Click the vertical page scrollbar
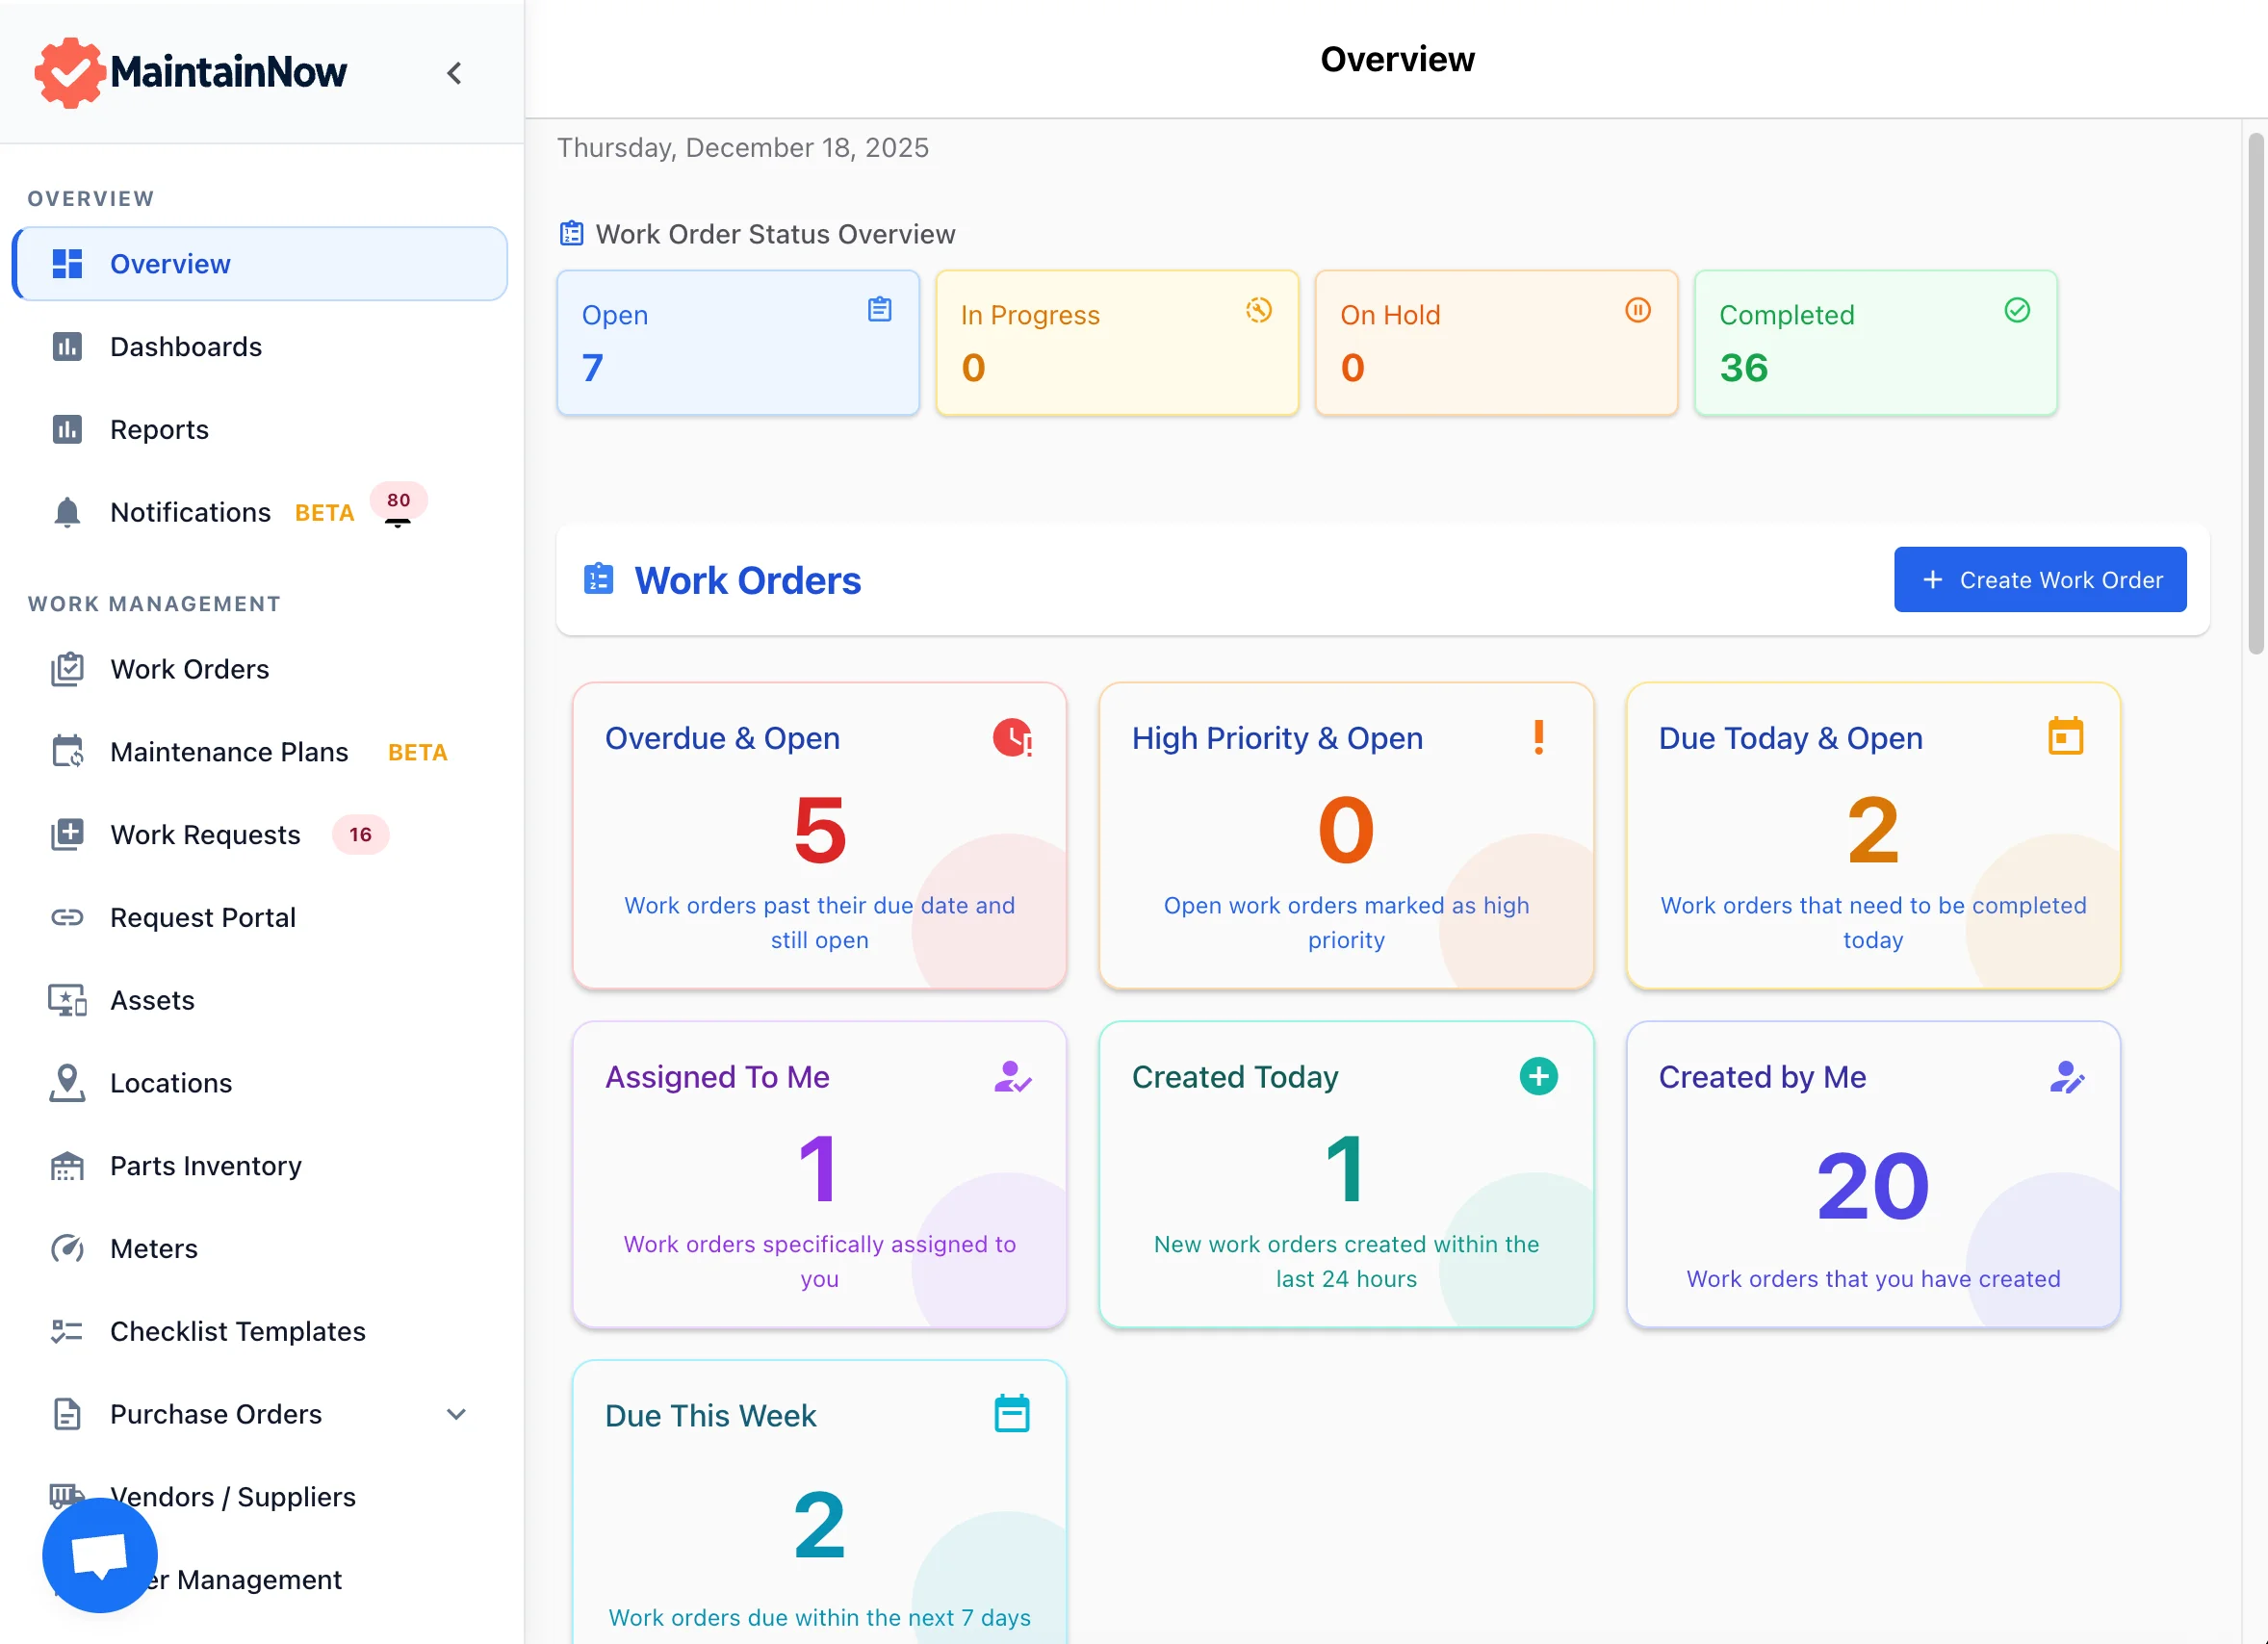Viewport: 2268px width, 1644px height. pyautogui.click(x=2255, y=394)
